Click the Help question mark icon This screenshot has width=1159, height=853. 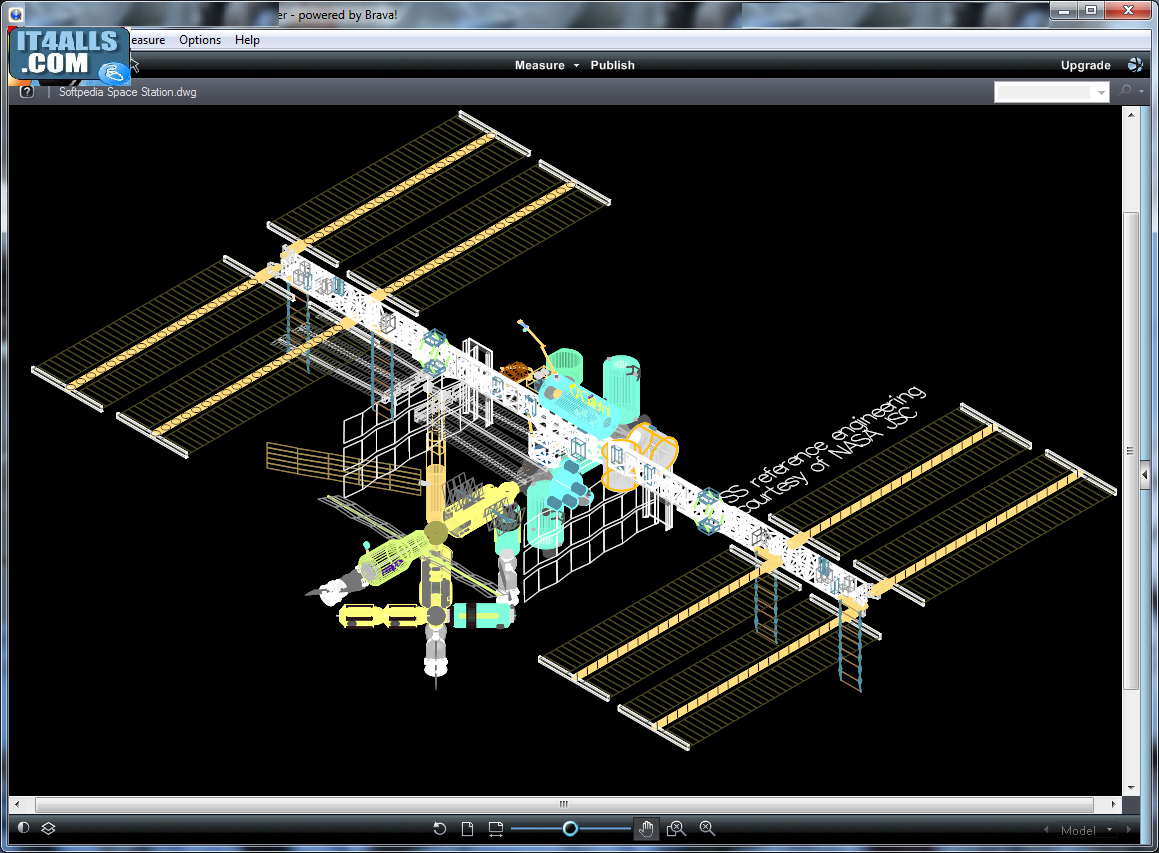[x=26, y=91]
